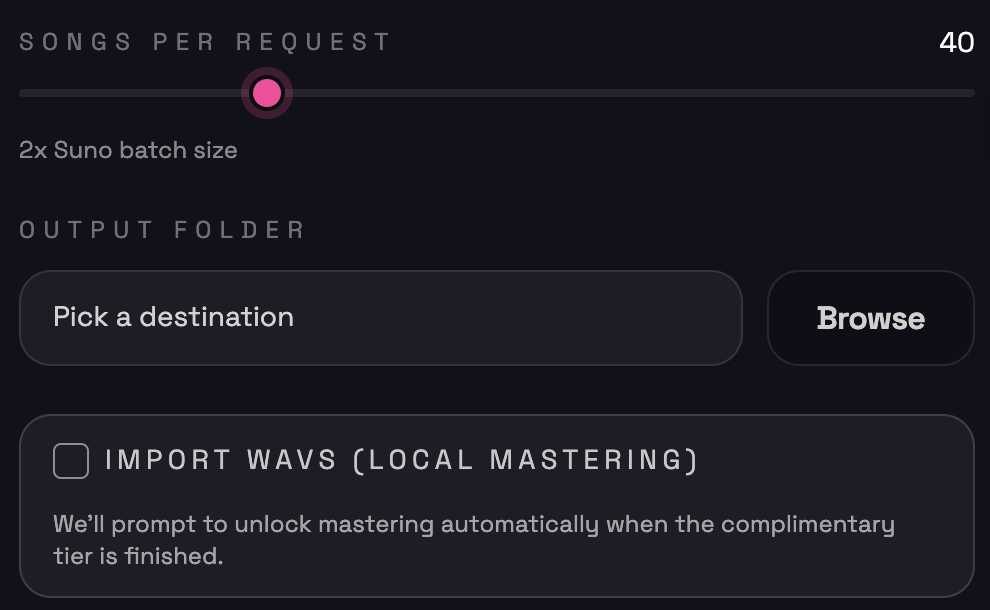Viewport: 990px width, 610px height.
Task: Click the word 'Request' in the slider heading
Action: pos(312,42)
